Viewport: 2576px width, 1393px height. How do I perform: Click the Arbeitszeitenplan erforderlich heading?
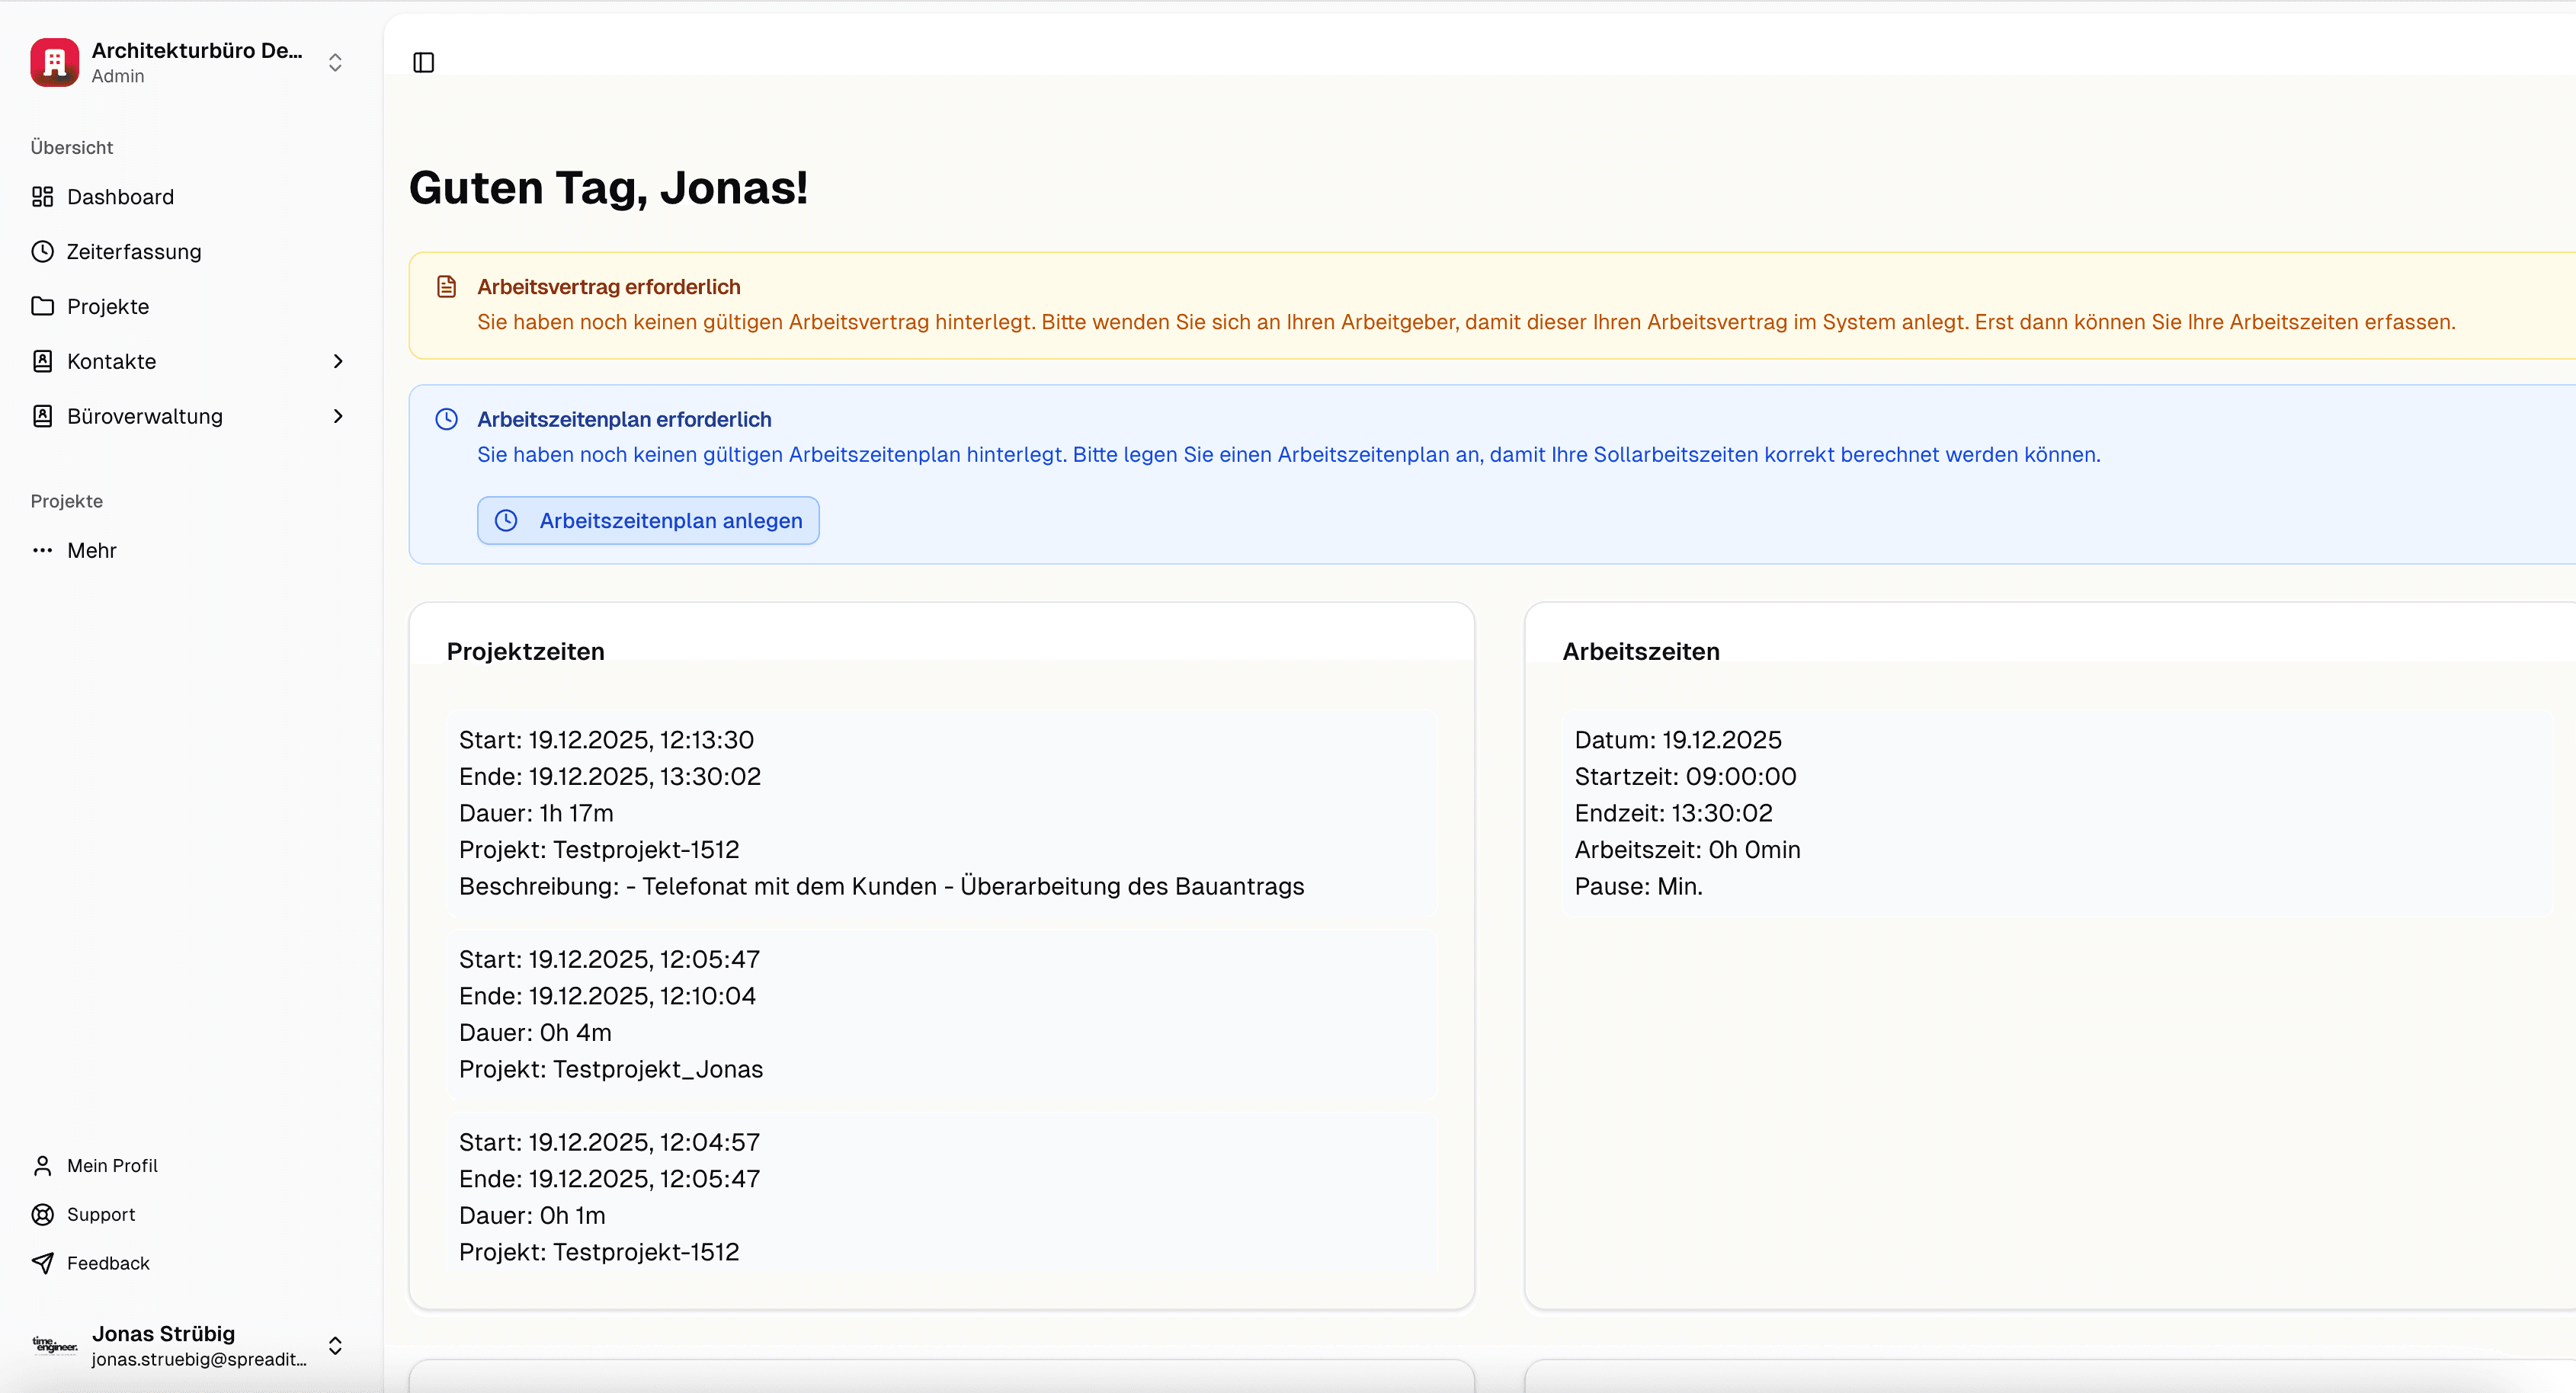(x=624, y=419)
